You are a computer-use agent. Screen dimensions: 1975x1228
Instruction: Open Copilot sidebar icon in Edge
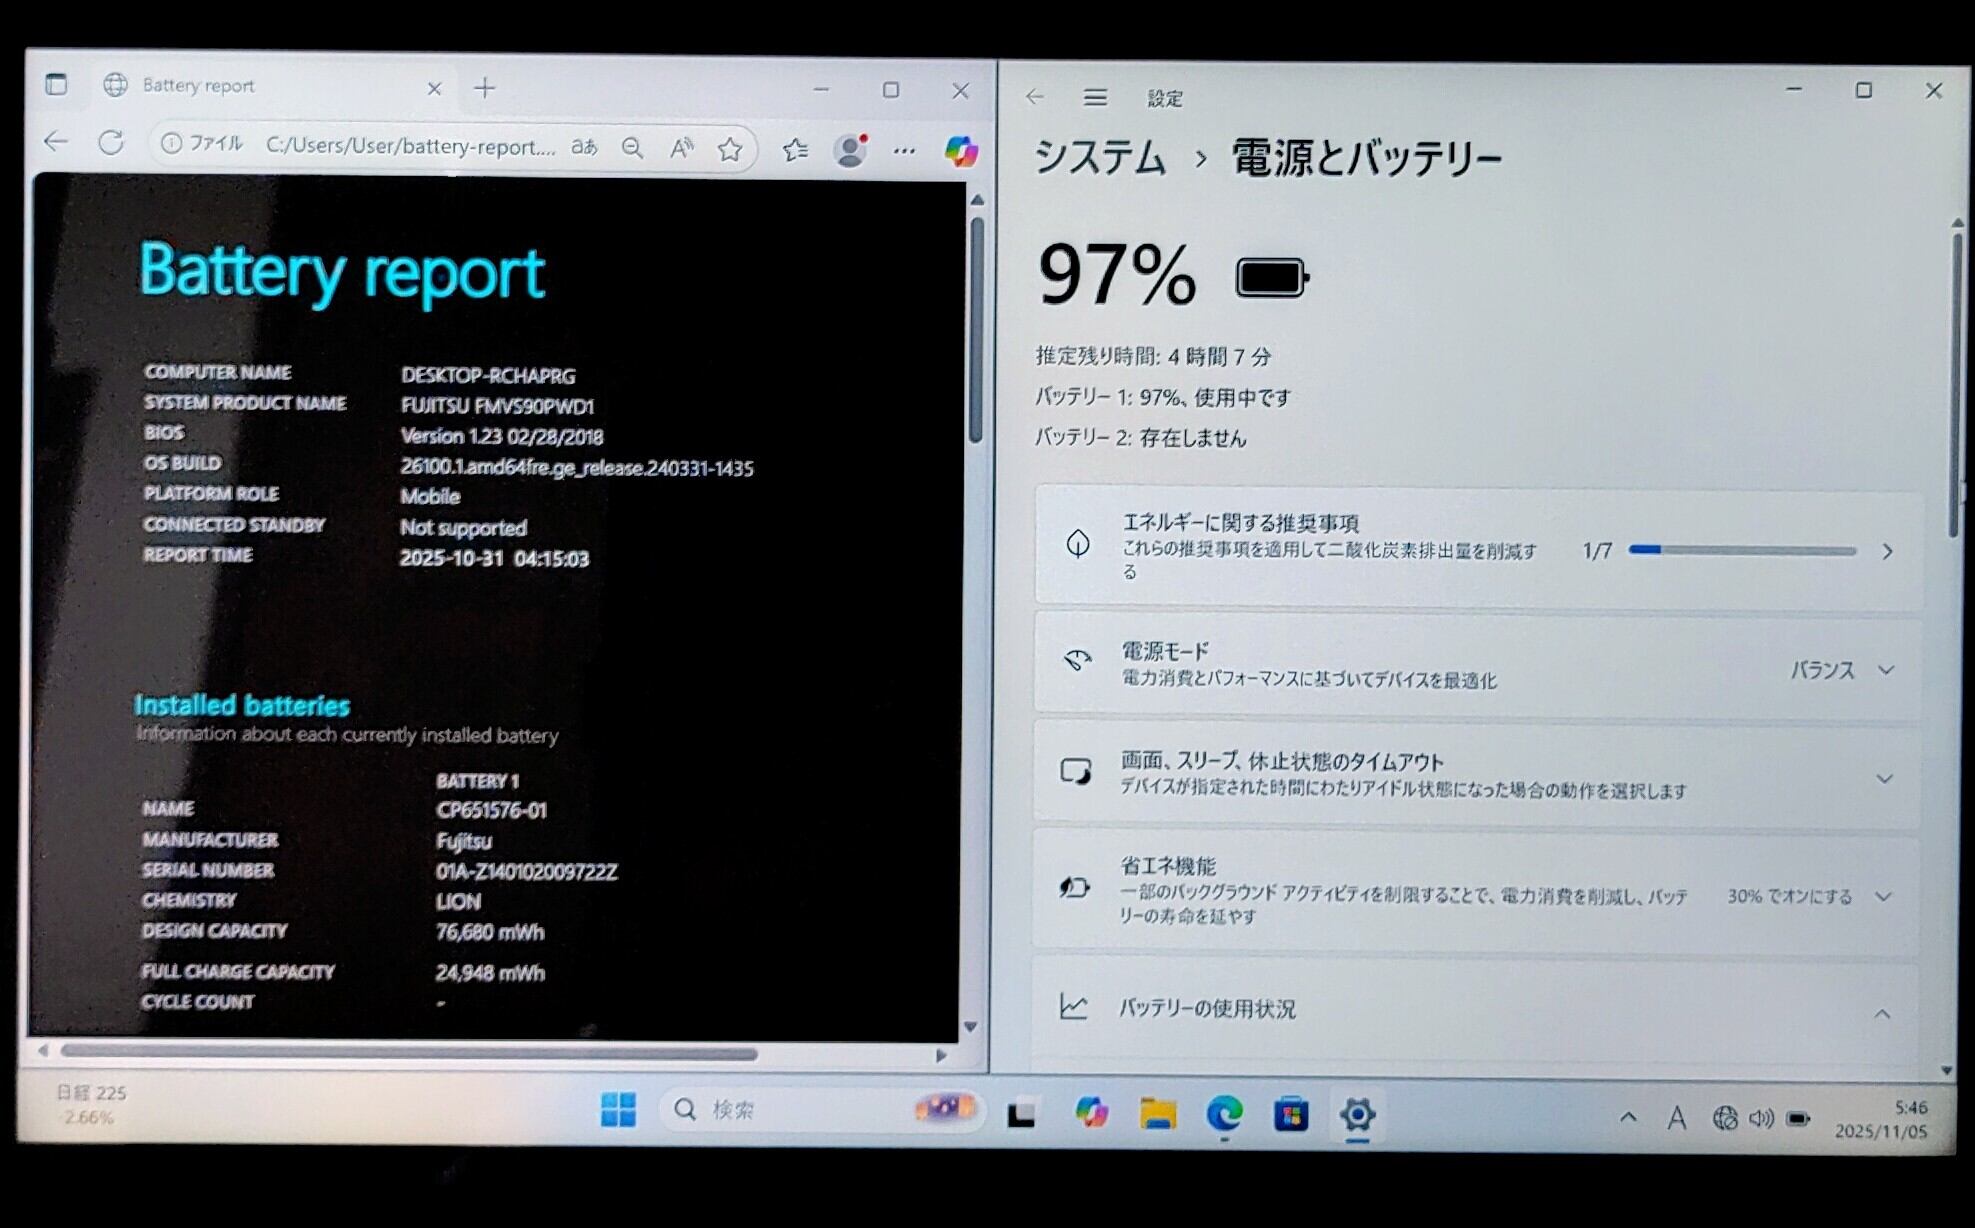click(961, 151)
